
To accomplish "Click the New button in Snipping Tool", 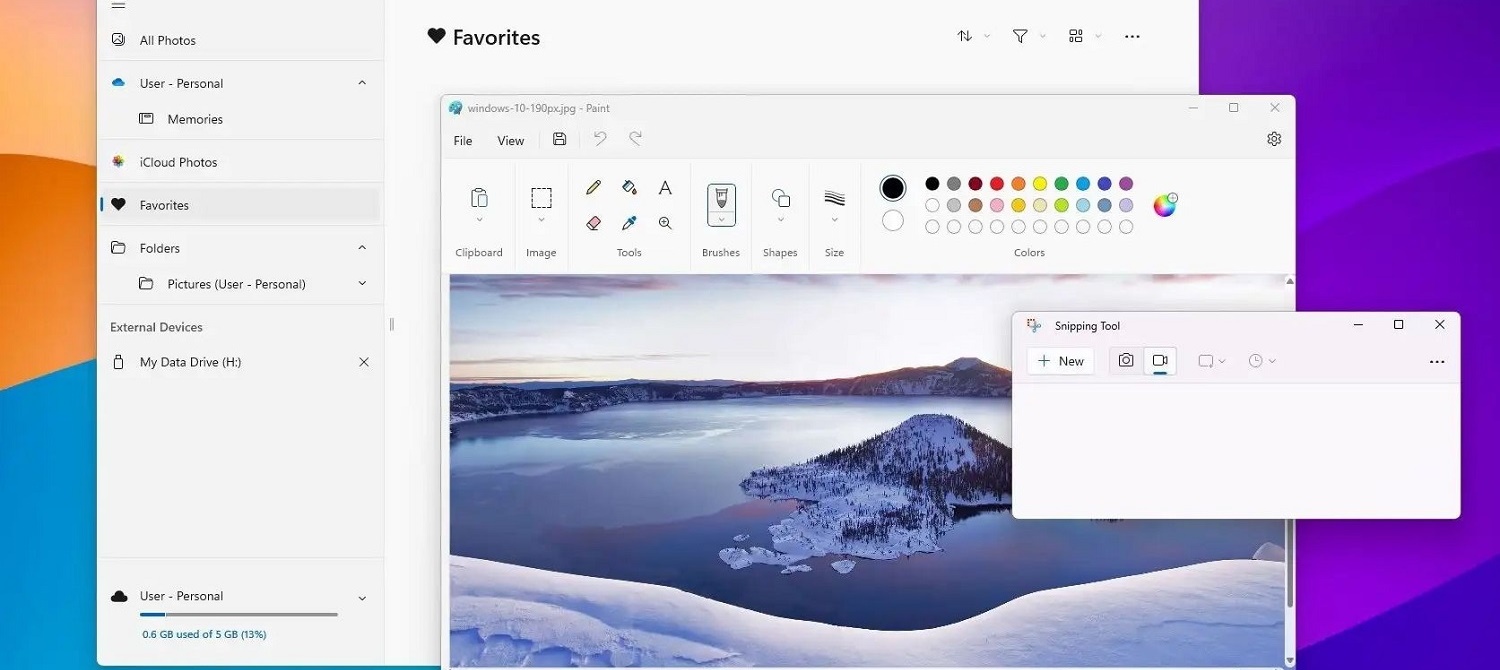I will (x=1059, y=360).
